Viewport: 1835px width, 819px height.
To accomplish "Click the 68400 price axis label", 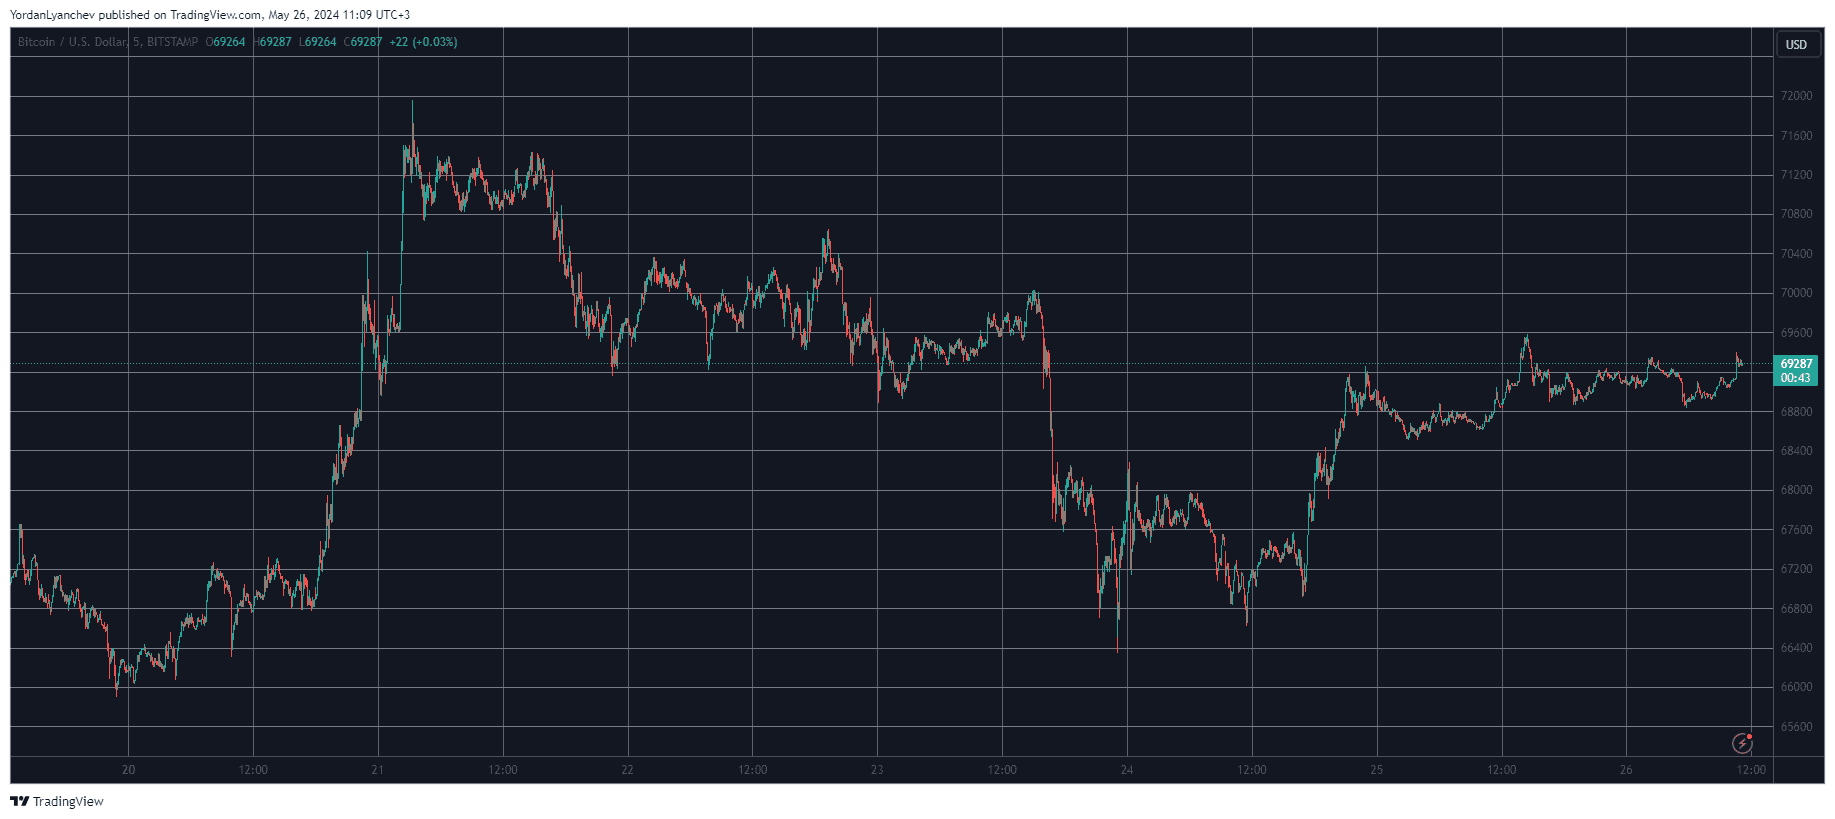I will coord(1796,451).
